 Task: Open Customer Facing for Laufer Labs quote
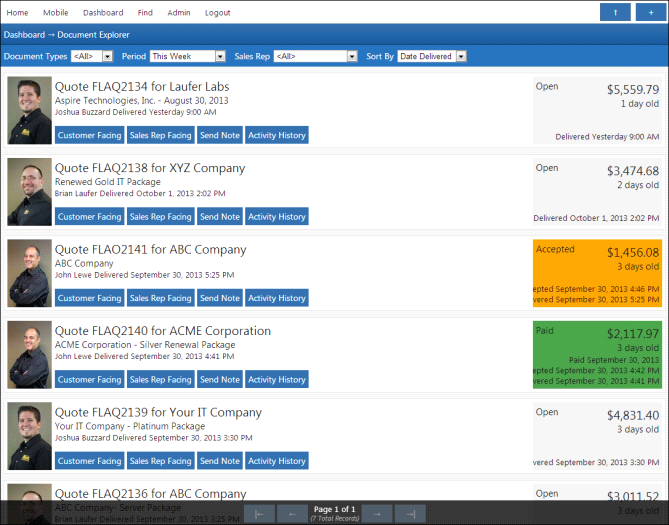tap(89, 135)
